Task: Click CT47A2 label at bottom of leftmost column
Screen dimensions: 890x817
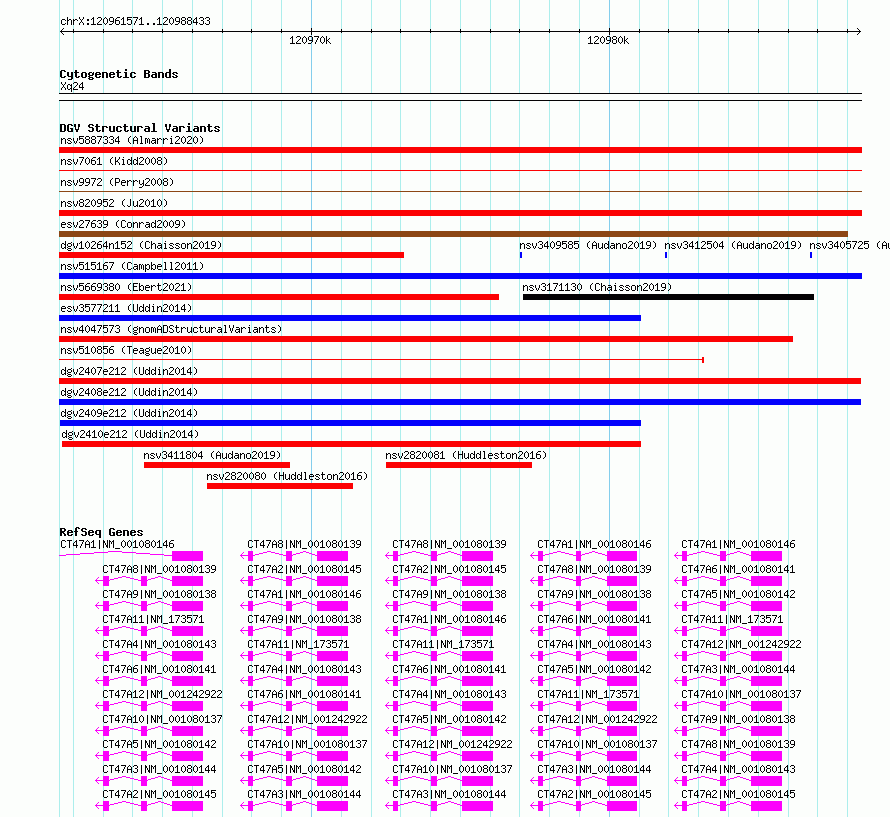Action: 159,794
